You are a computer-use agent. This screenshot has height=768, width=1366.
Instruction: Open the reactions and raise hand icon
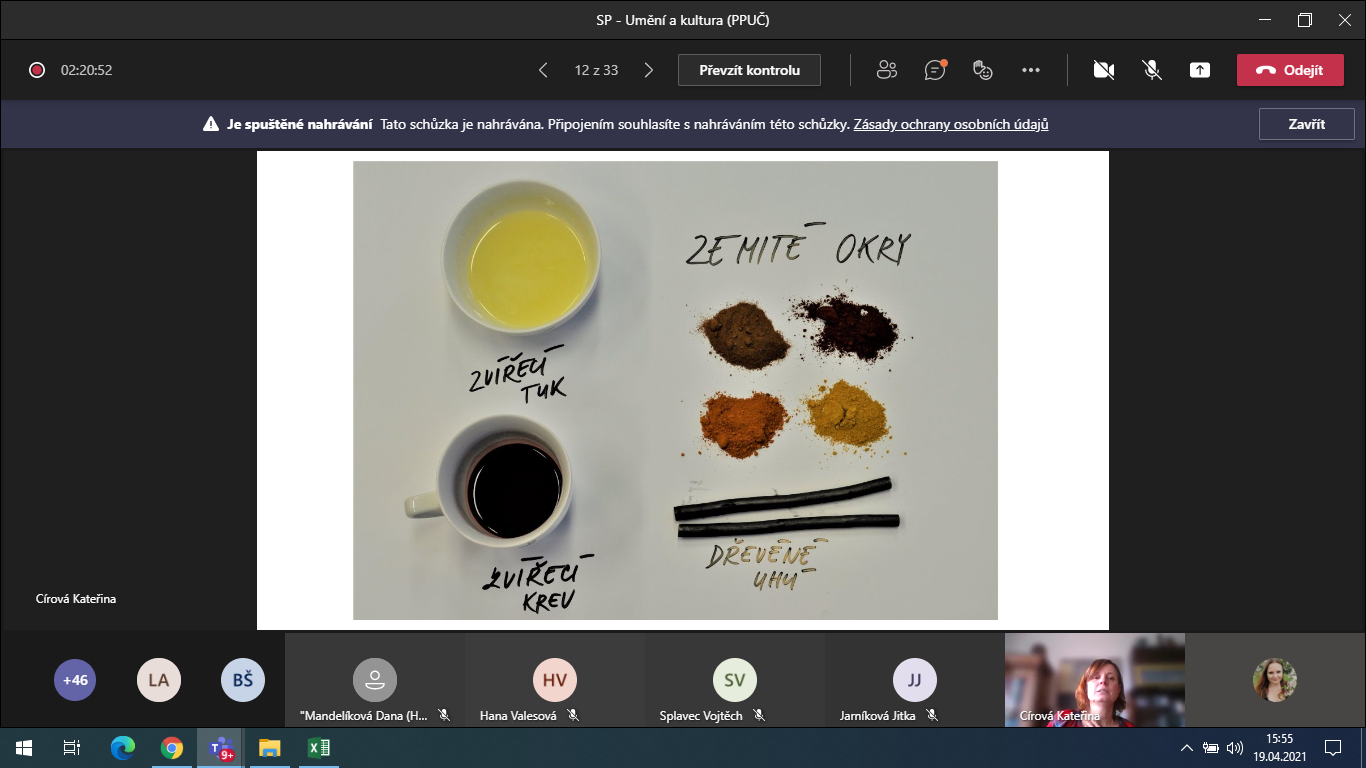point(983,70)
